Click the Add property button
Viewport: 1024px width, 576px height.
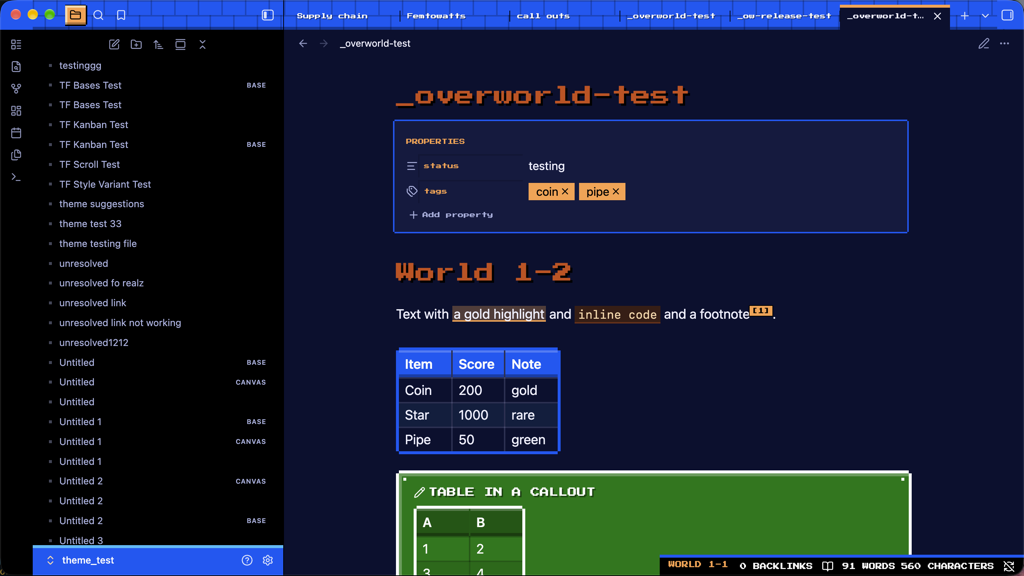(x=451, y=215)
